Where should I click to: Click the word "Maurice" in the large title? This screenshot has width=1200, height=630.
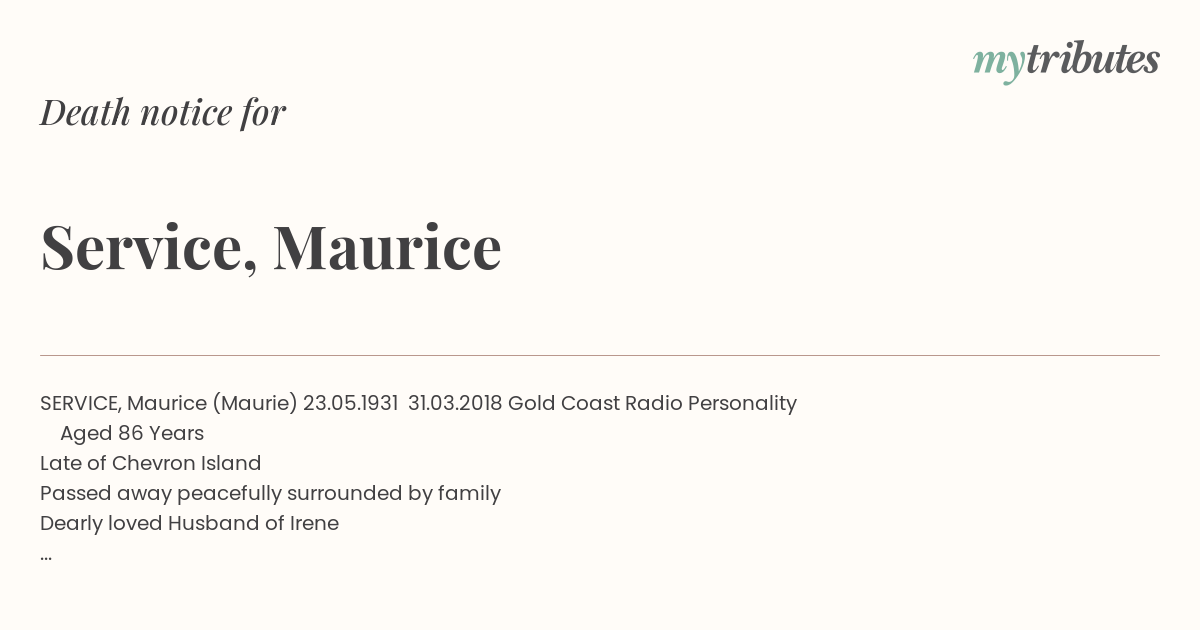click(x=387, y=247)
